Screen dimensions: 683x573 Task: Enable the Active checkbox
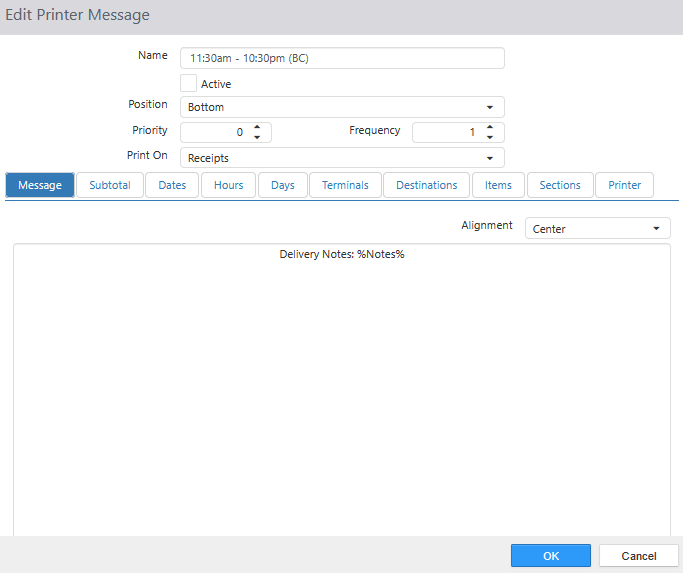(188, 83)
